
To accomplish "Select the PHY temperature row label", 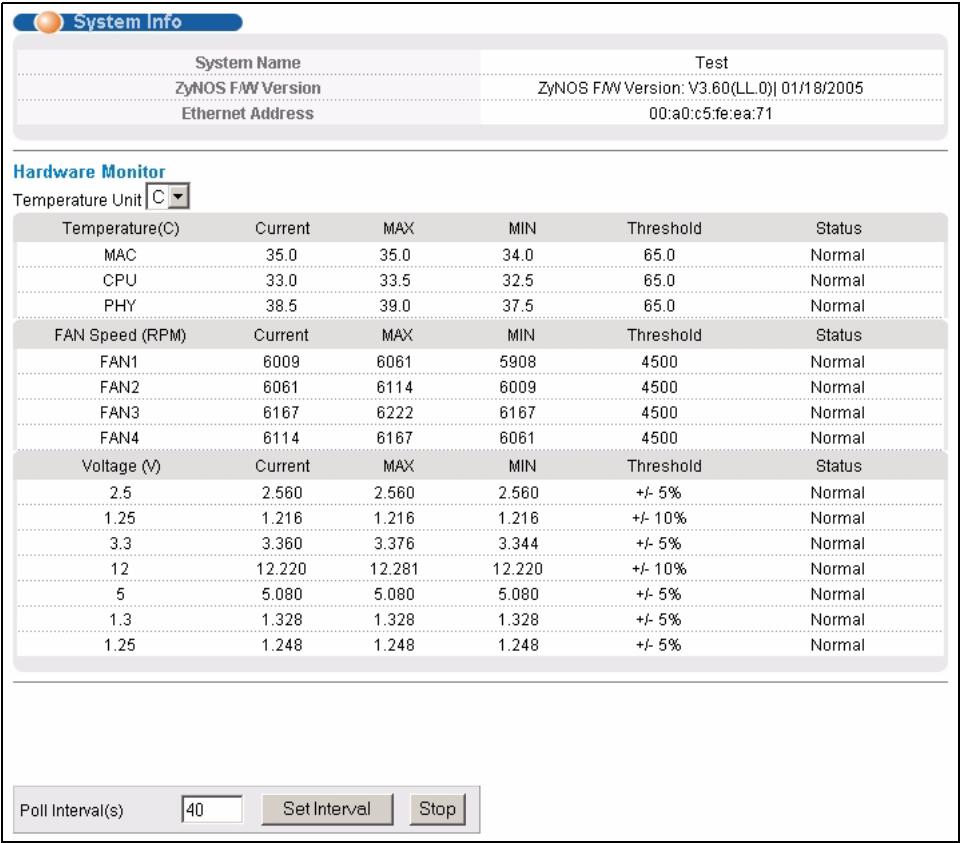I will point(120,306).
